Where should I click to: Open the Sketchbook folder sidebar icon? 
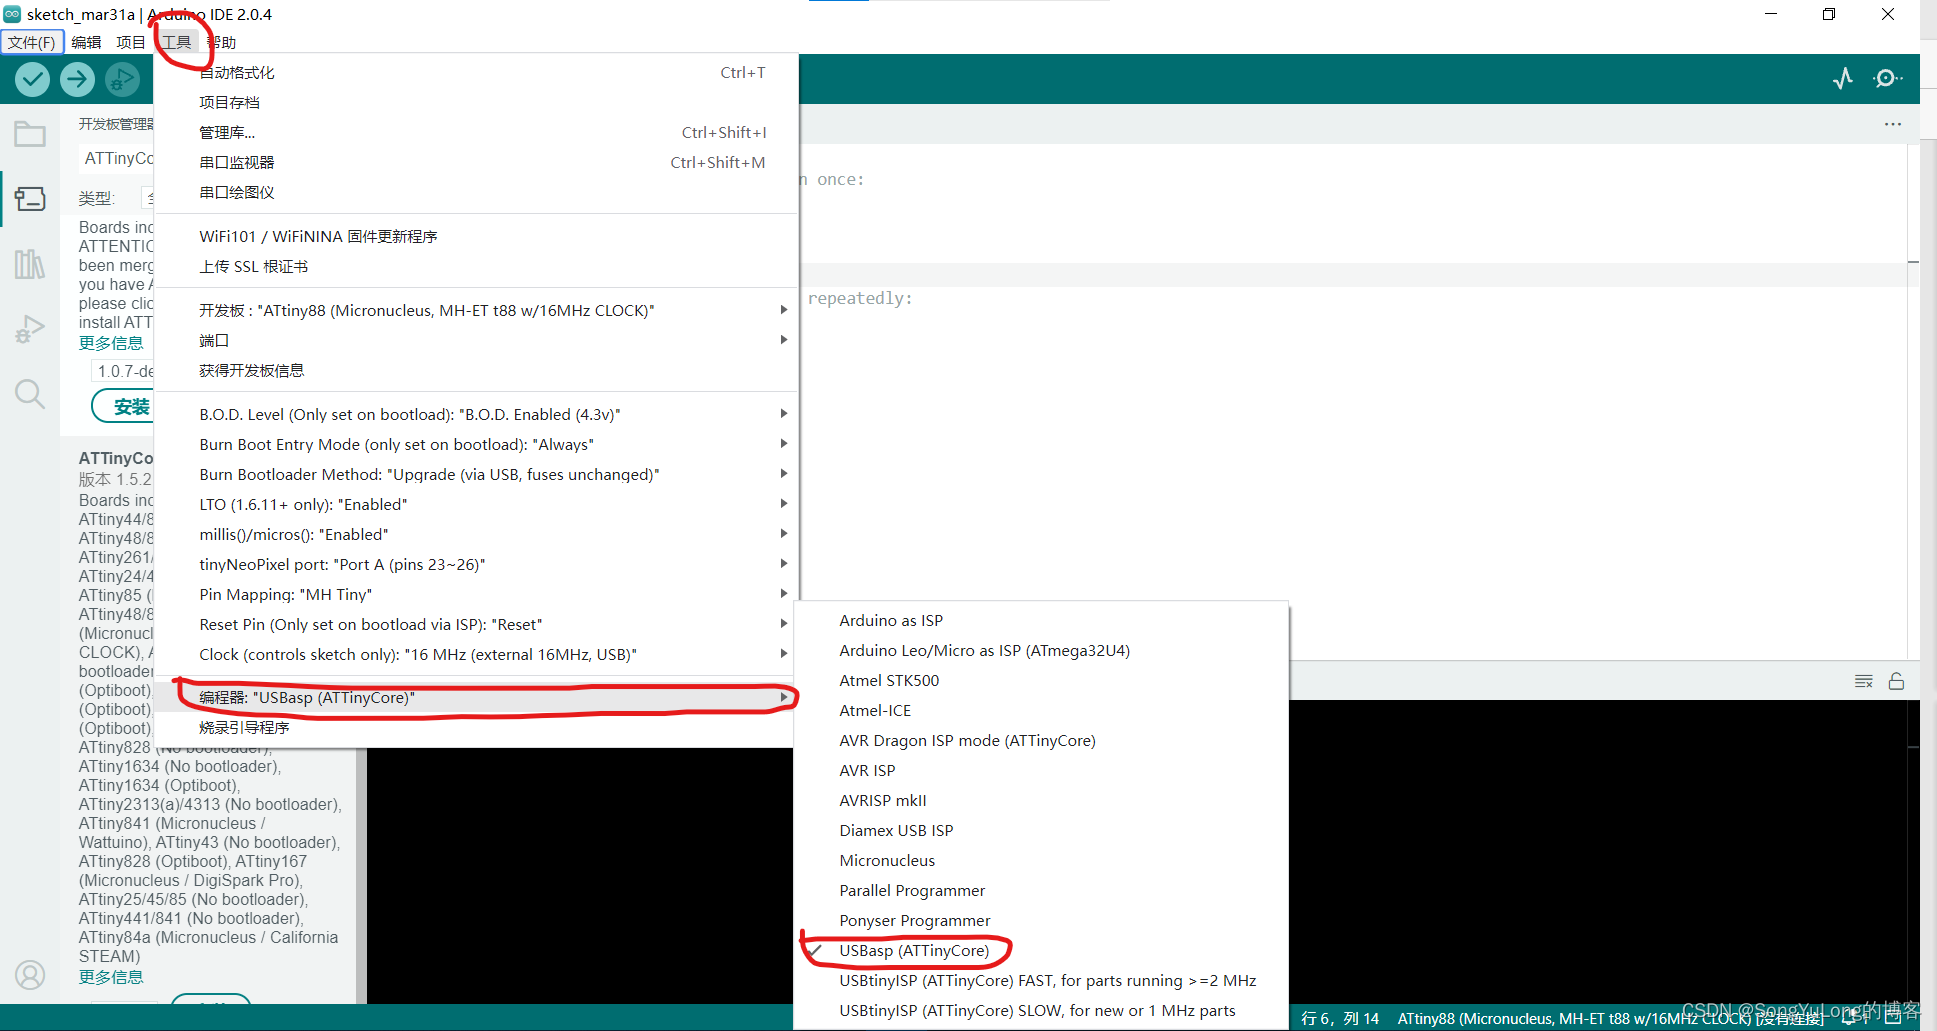click(30, 134)
